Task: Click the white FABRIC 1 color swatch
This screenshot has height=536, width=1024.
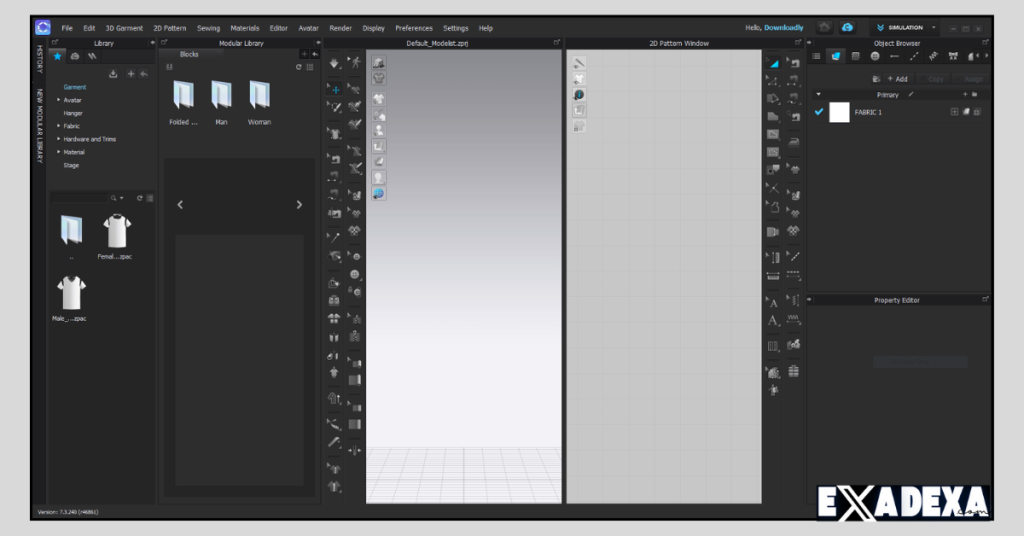Action: click(839, 112)
